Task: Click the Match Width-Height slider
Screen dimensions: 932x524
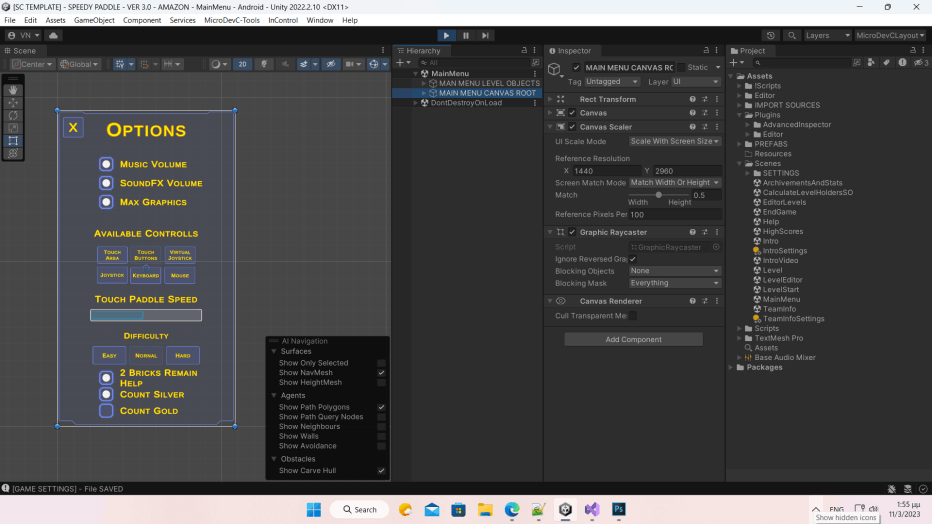Action: [x=658, y=195]
